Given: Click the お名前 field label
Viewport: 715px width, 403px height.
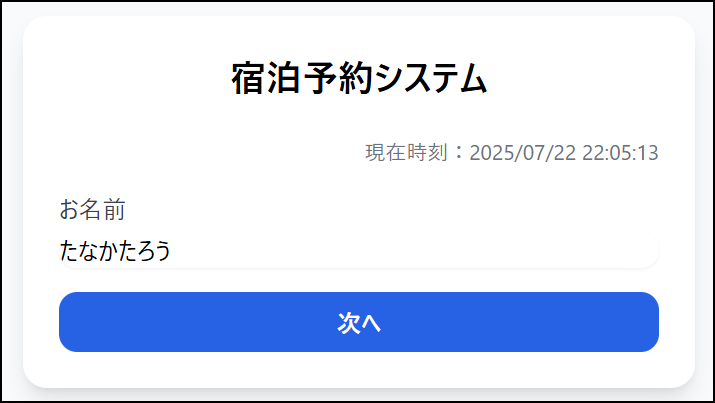Looking at the screenshot, I should [x=92, y=210].
